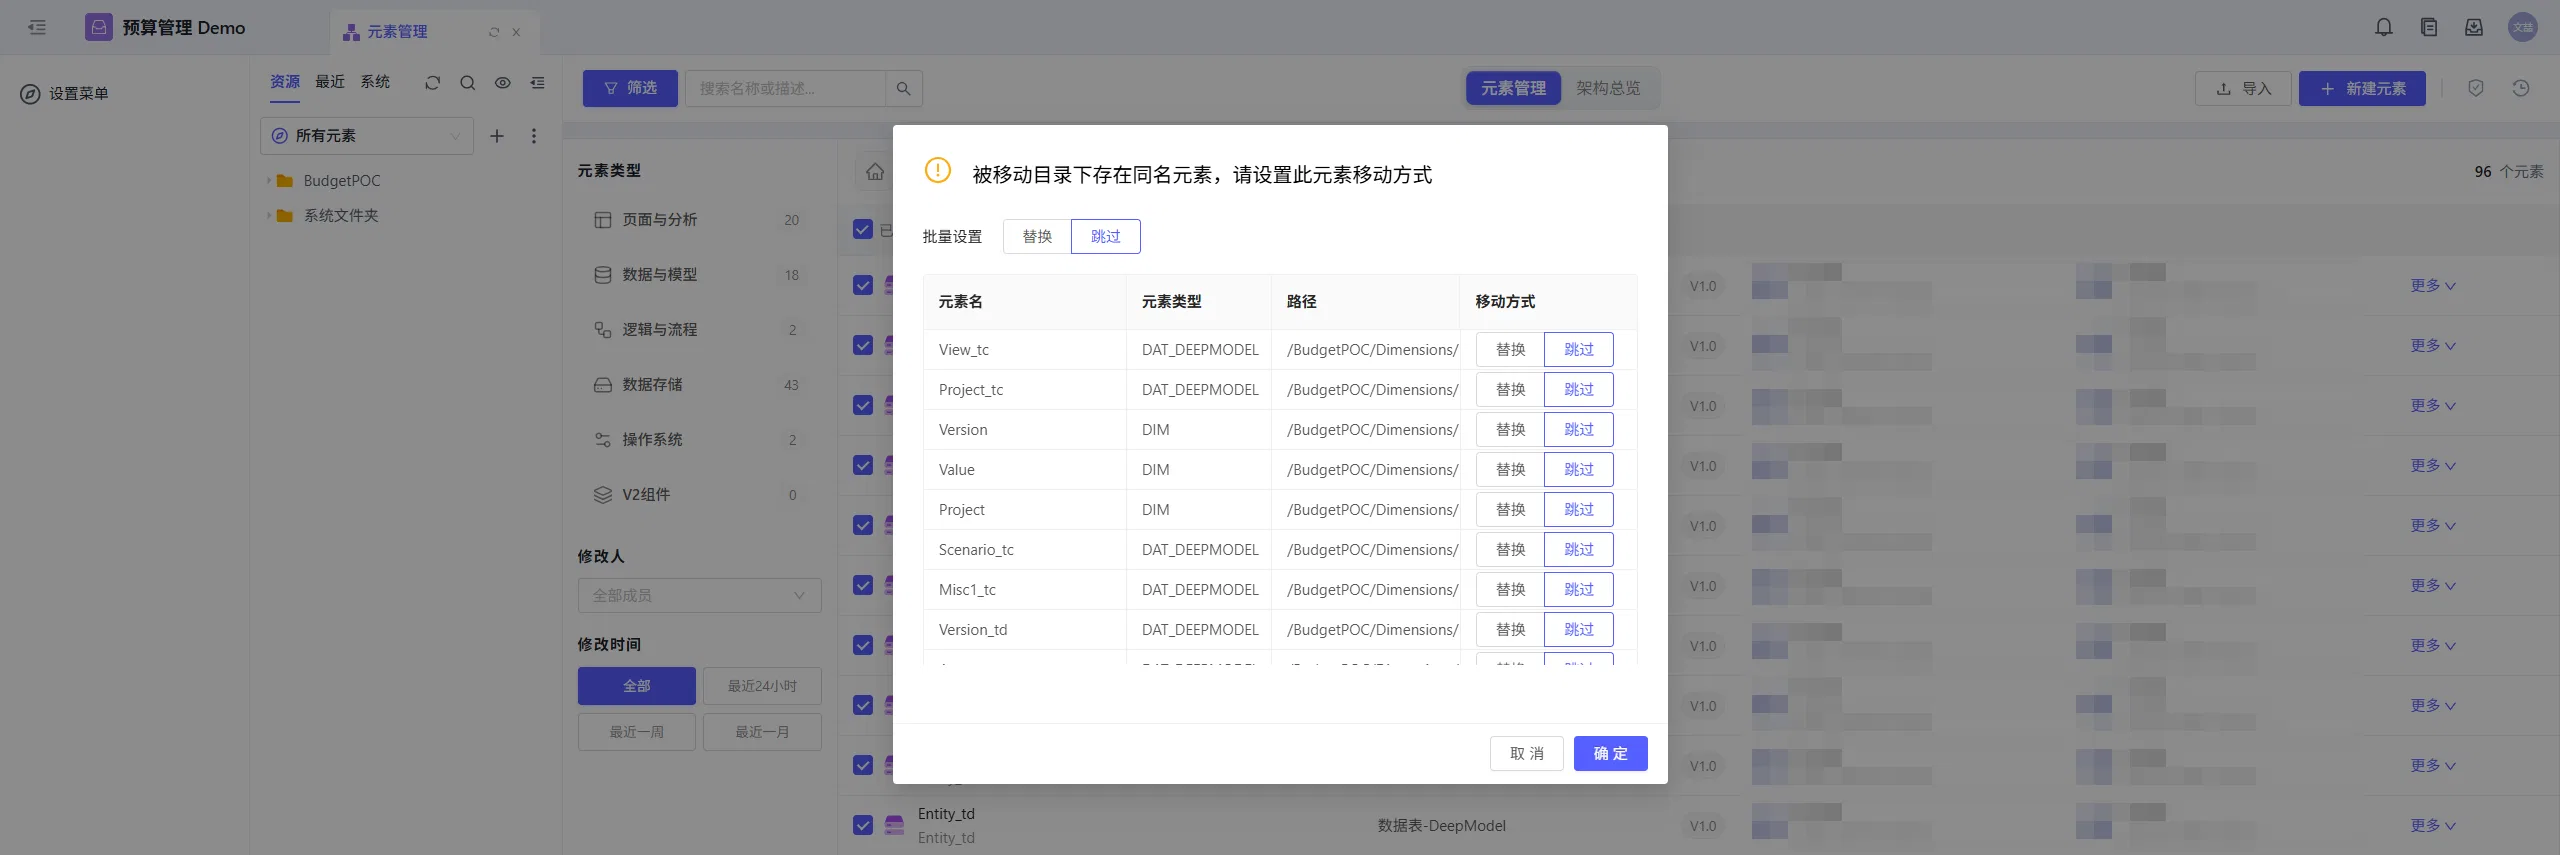
Task: Select 替换 for Project_tc row
Action: point(1510,390)
